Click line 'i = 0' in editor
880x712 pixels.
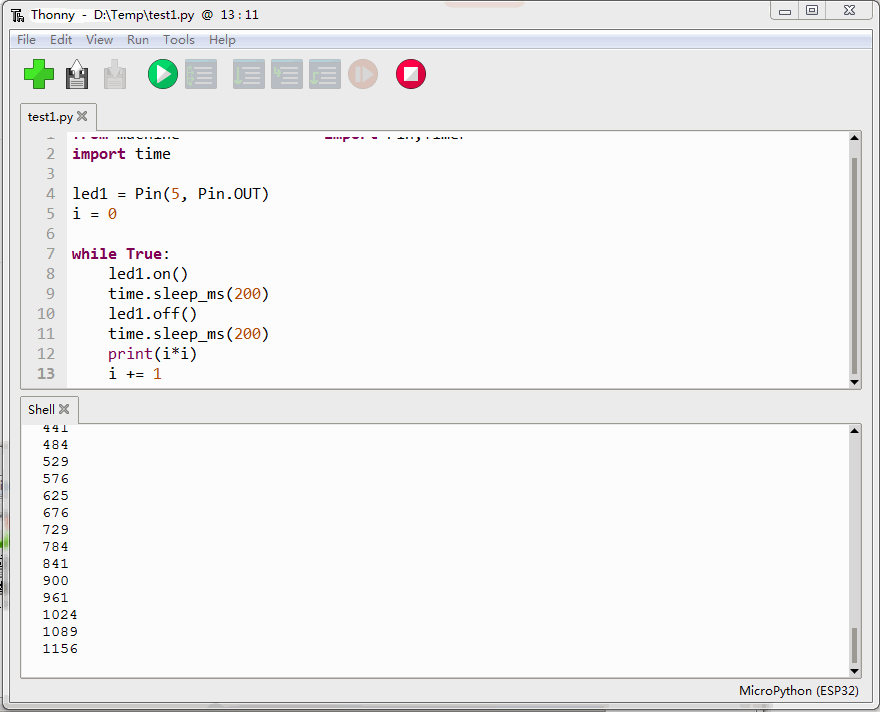94,214
